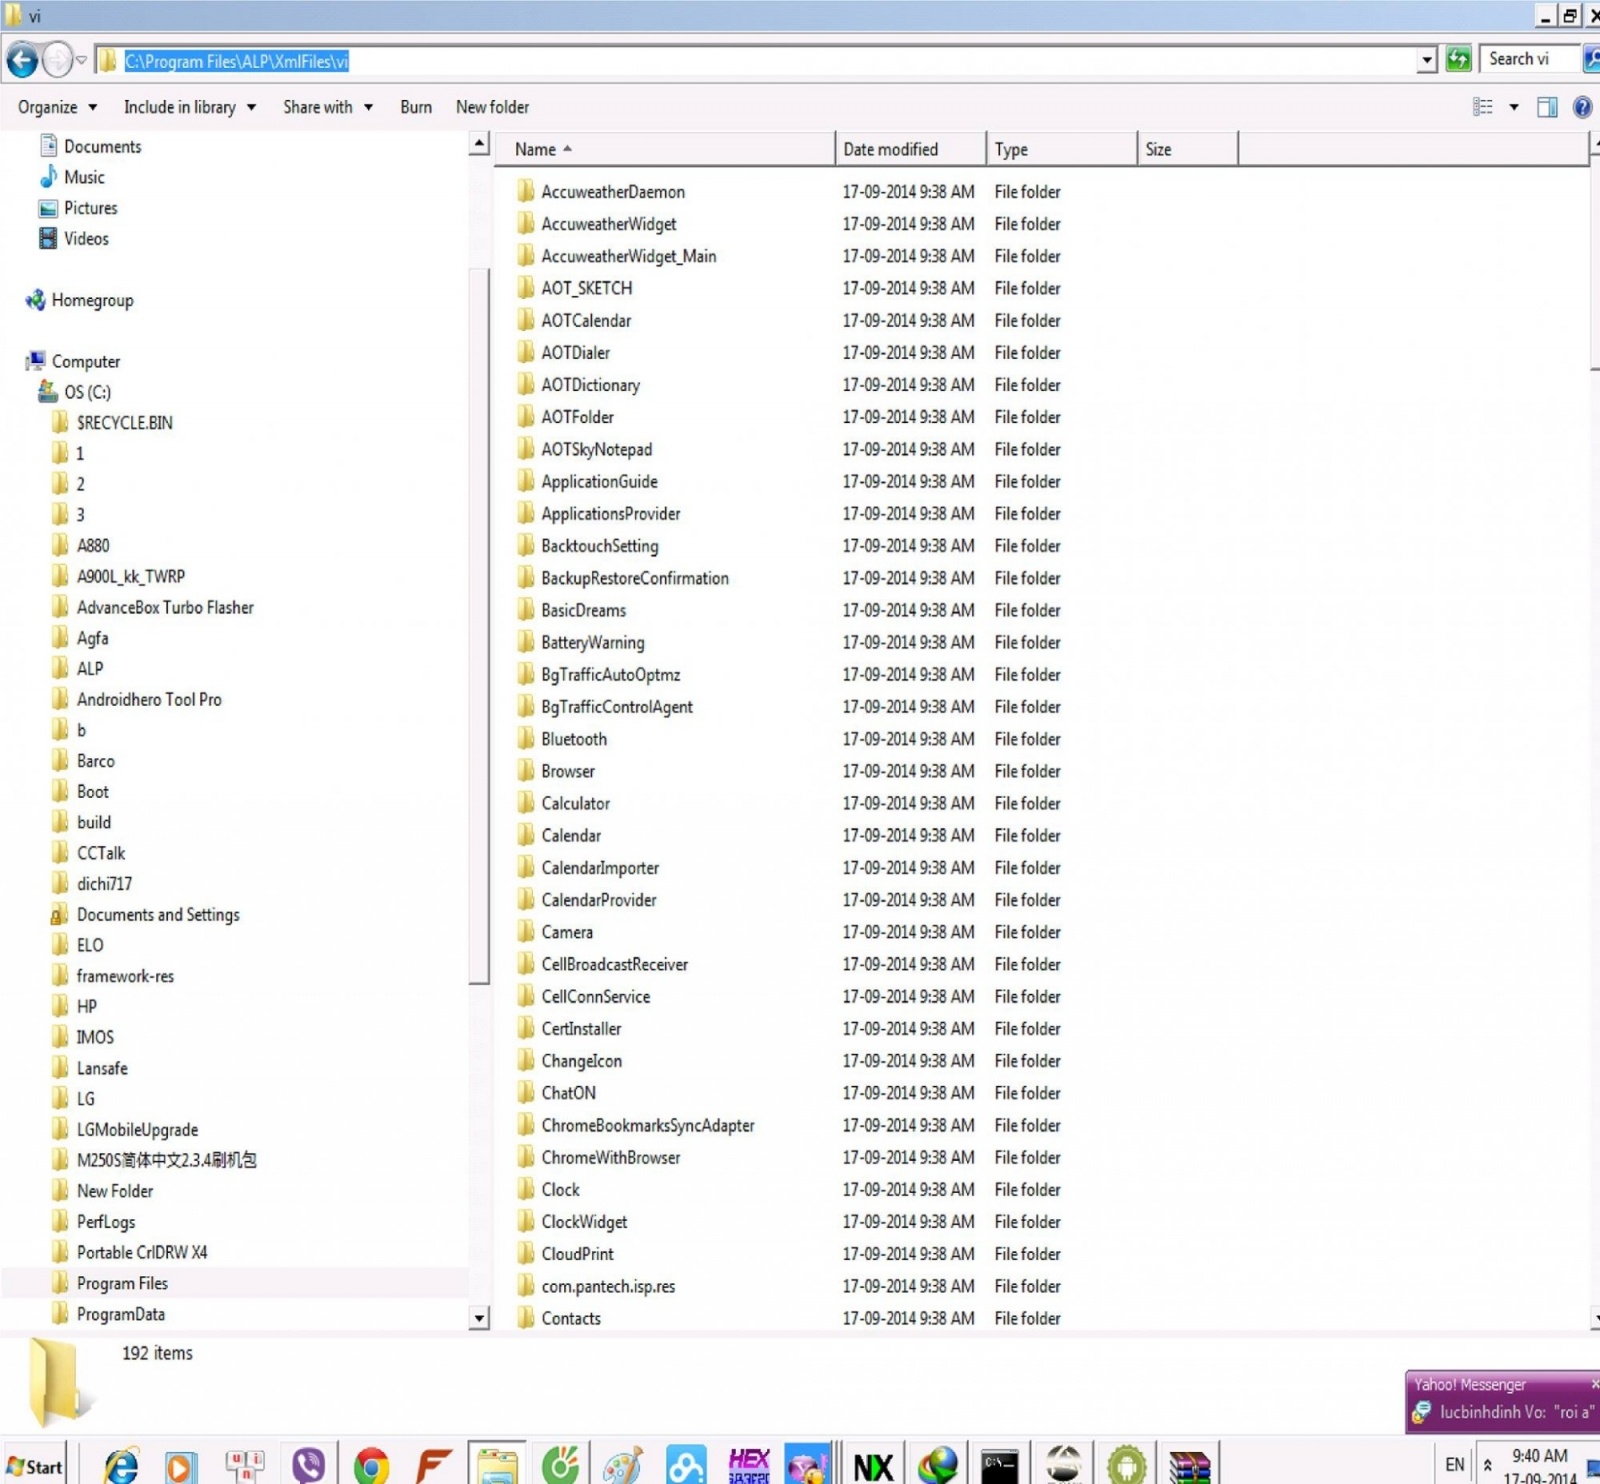The width and height of the screenshot is (1600, 1484).
Task: Open the command prompt taskbar icon
Action: [x=999, y=1466]
